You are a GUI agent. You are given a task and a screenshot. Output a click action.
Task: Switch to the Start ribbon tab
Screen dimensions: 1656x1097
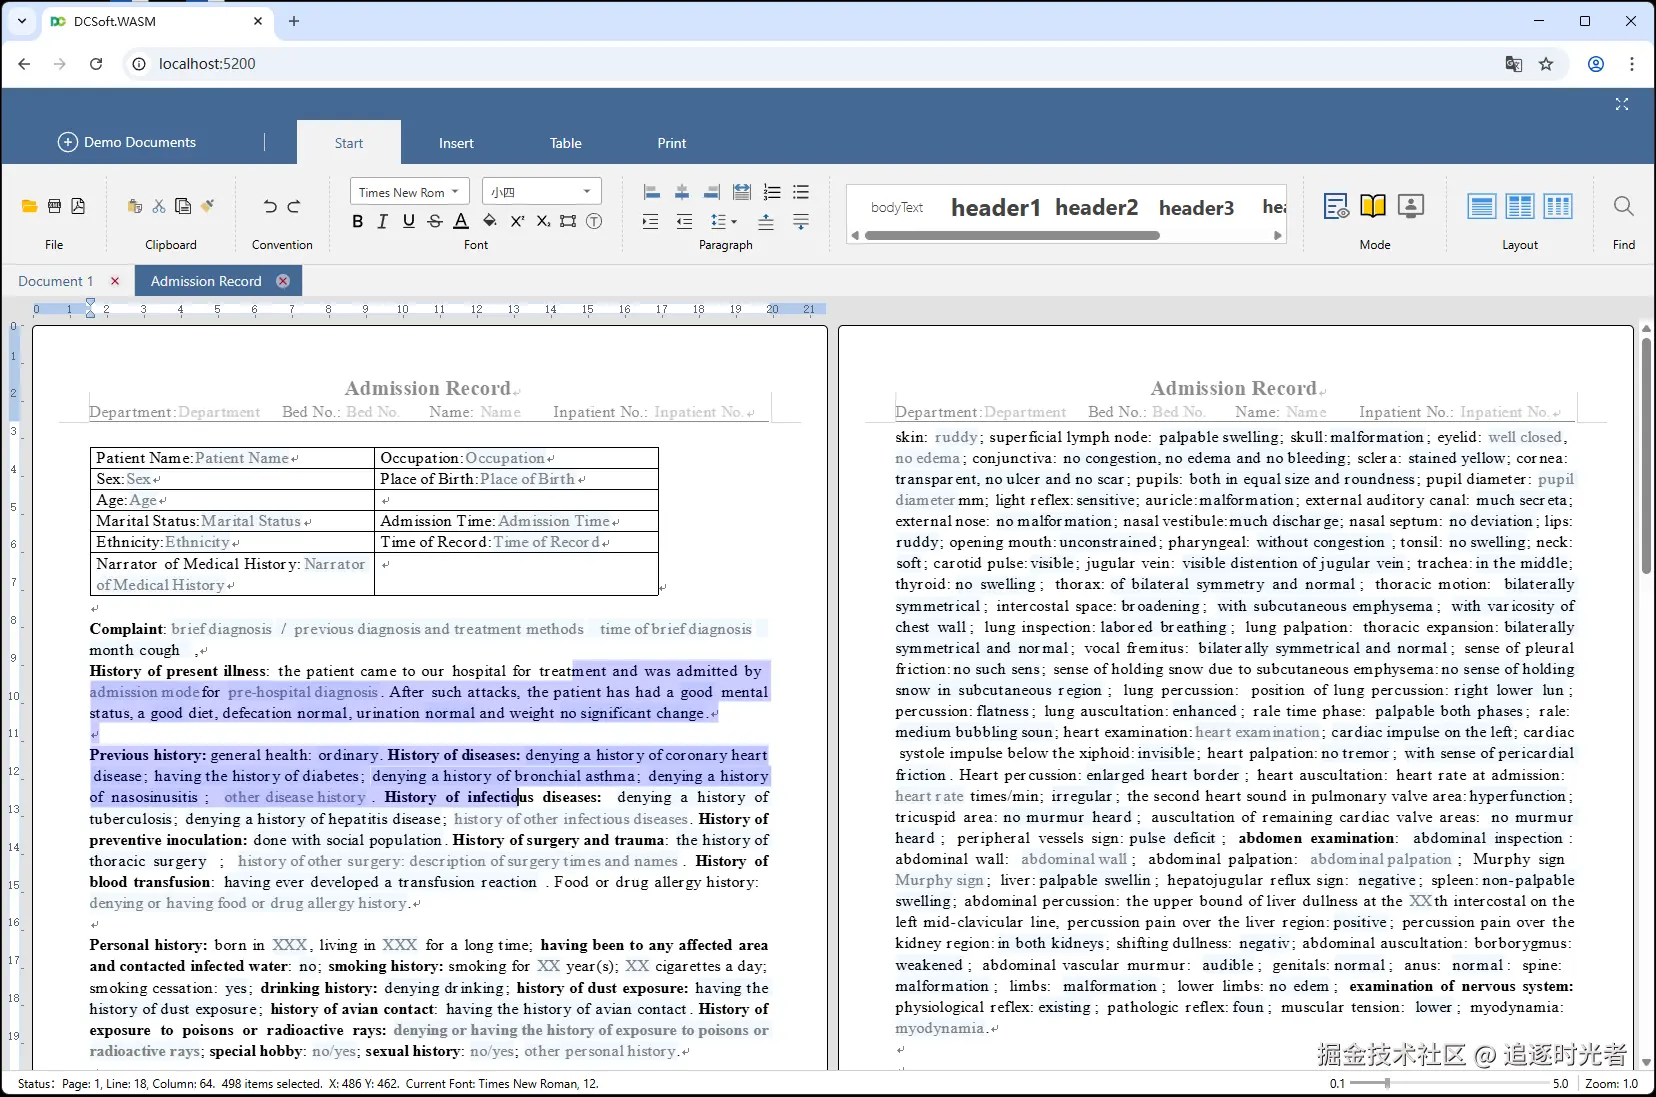coord(349,143)
